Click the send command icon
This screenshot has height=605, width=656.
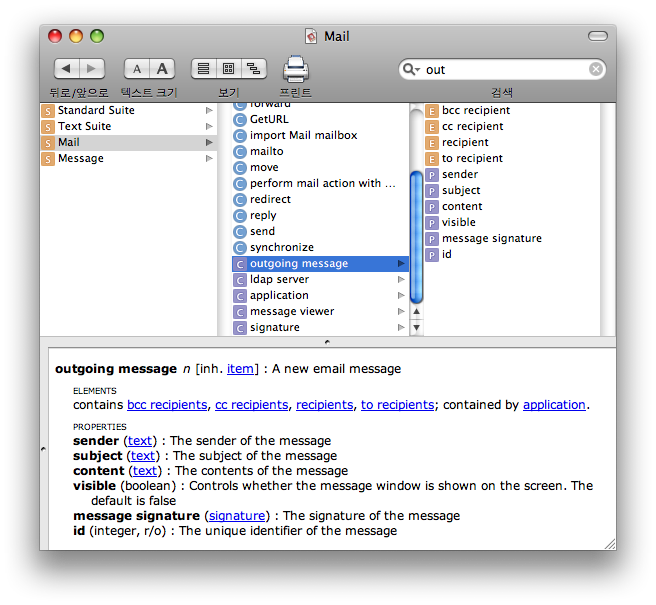(x=240, y=232)
